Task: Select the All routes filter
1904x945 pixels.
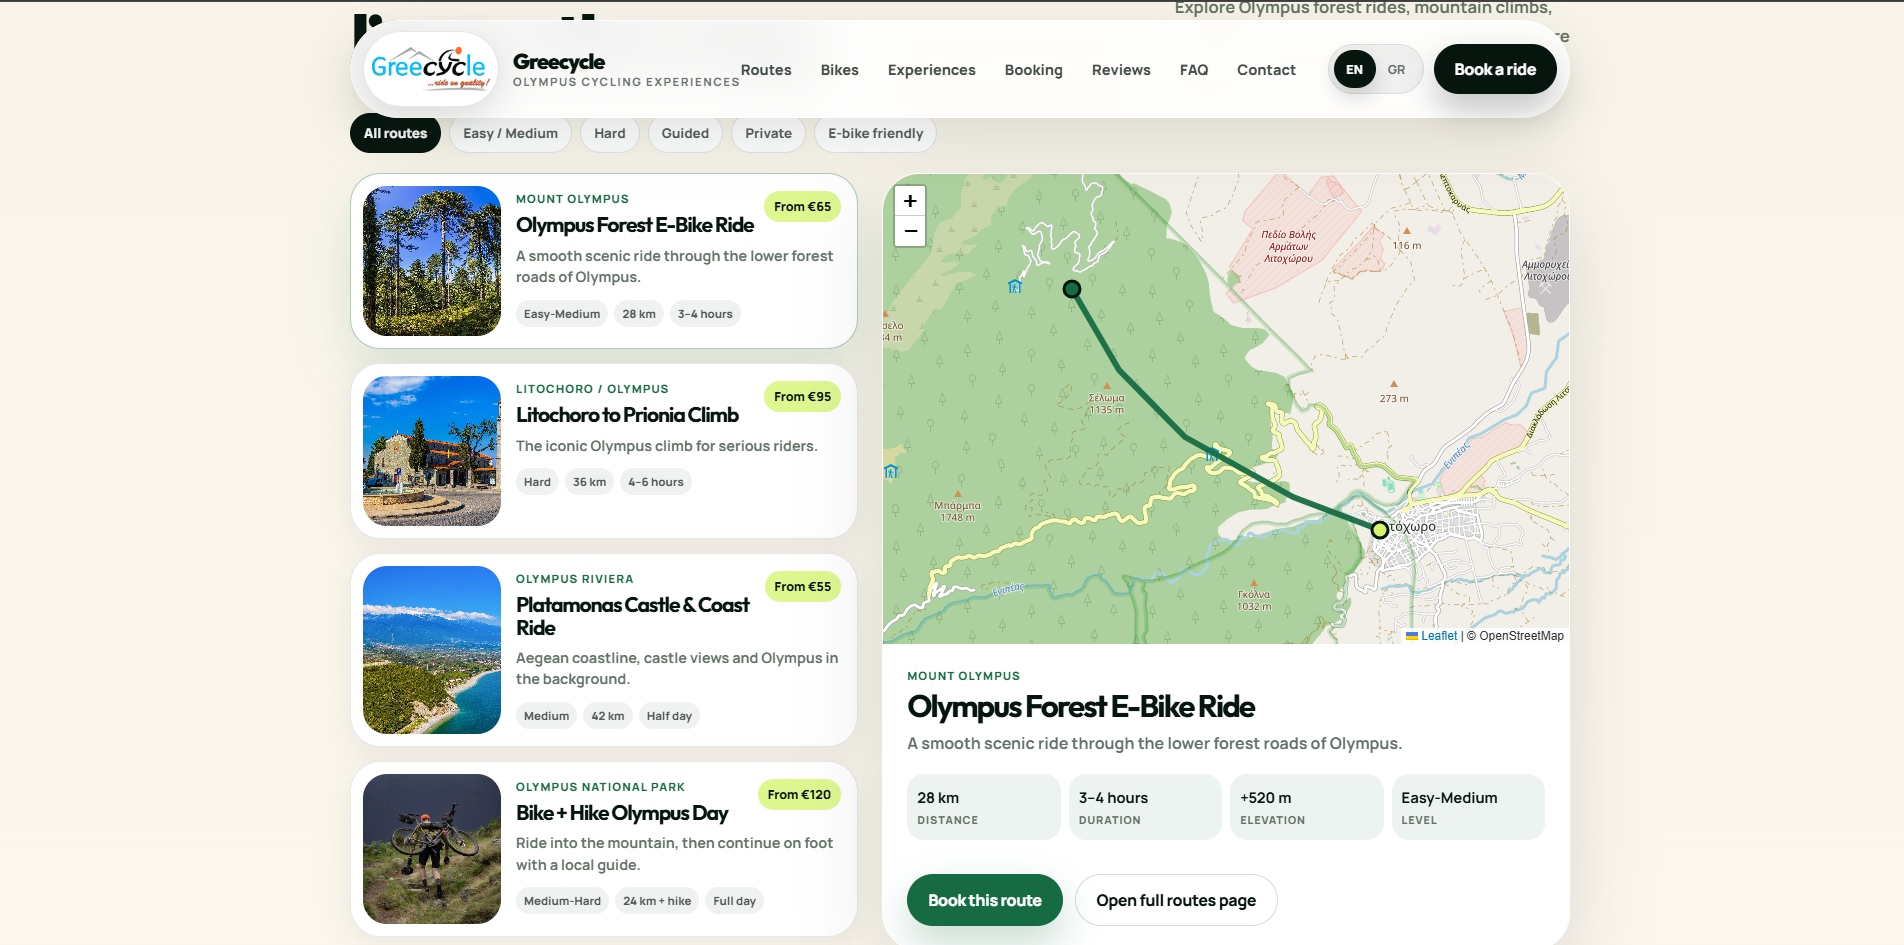Action: [x=395, y=133]
